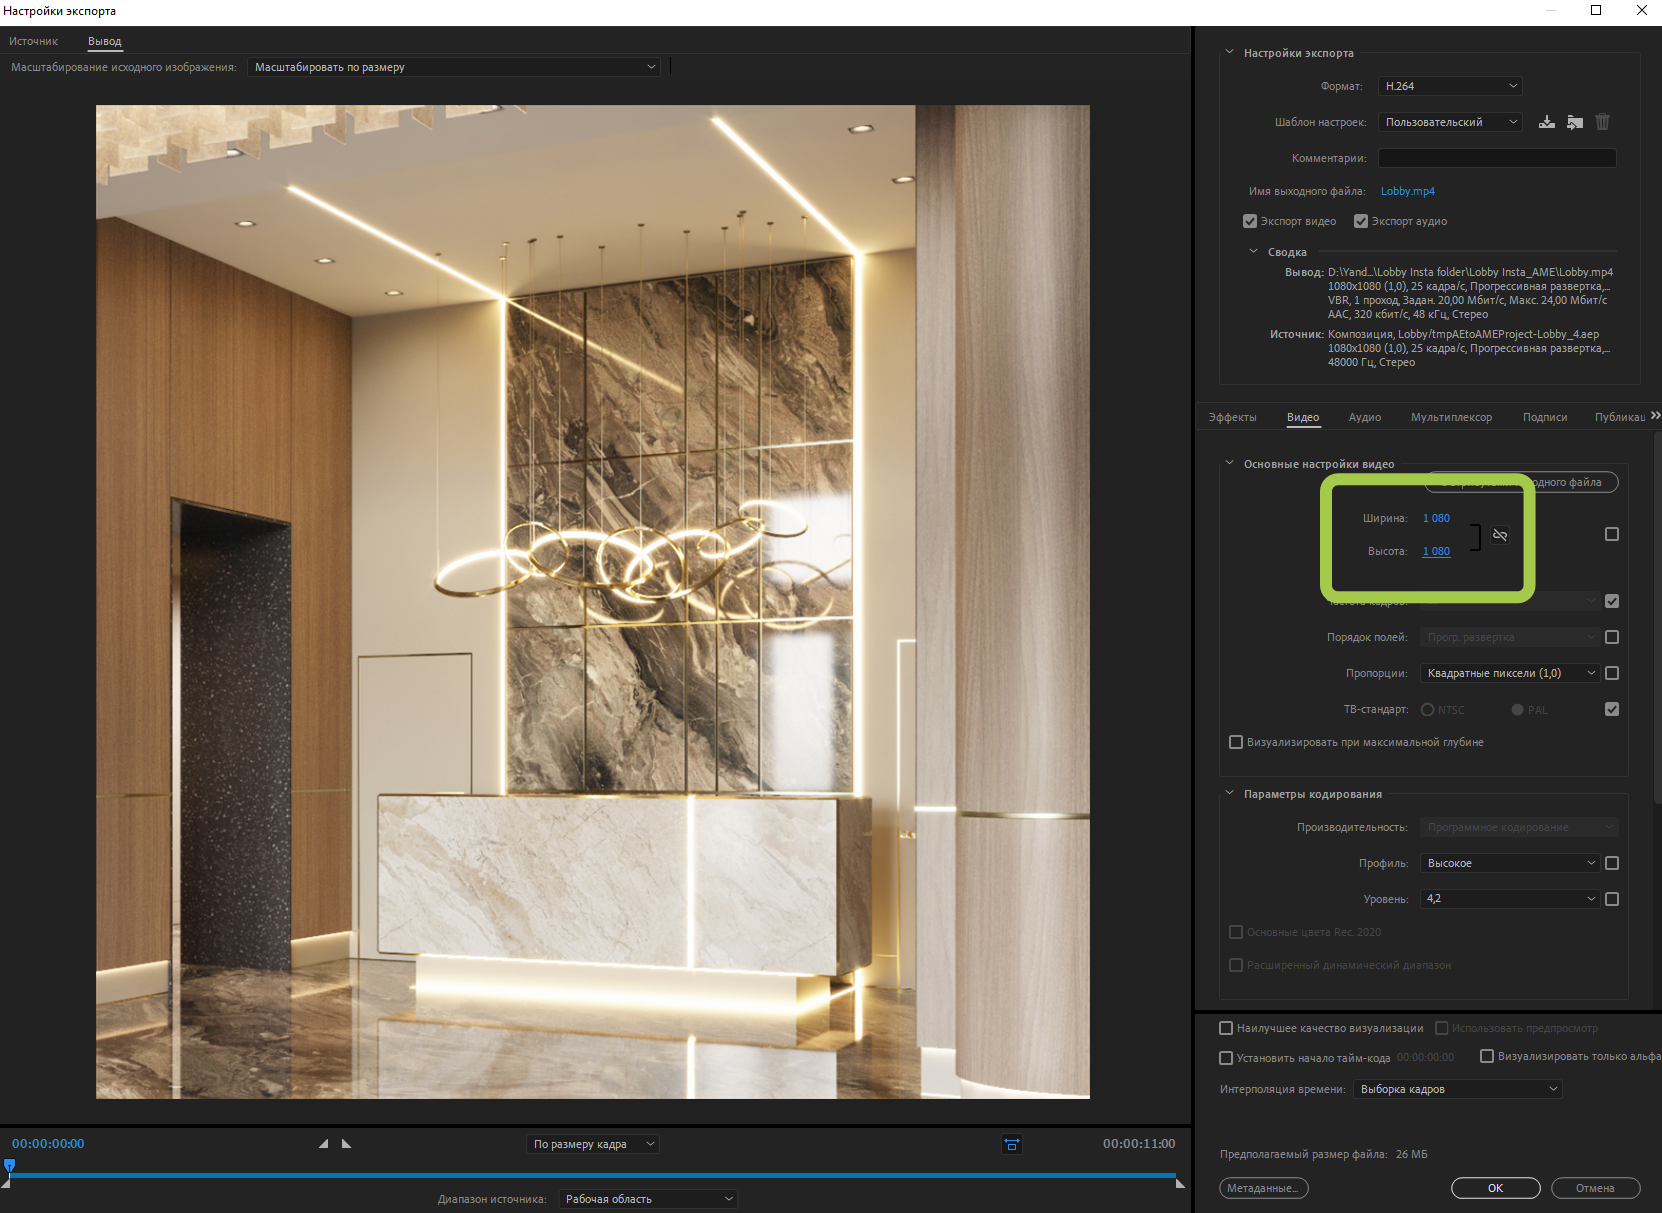Enable maximum render quality checkbox
The height and width of the screenshot is (1213, 1662).
(1226, 1028)
